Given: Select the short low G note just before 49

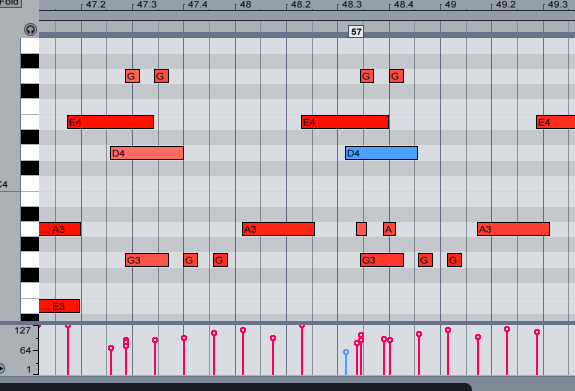Looking at the screenshot, I should pyautogui.click(x=425, y=260).
